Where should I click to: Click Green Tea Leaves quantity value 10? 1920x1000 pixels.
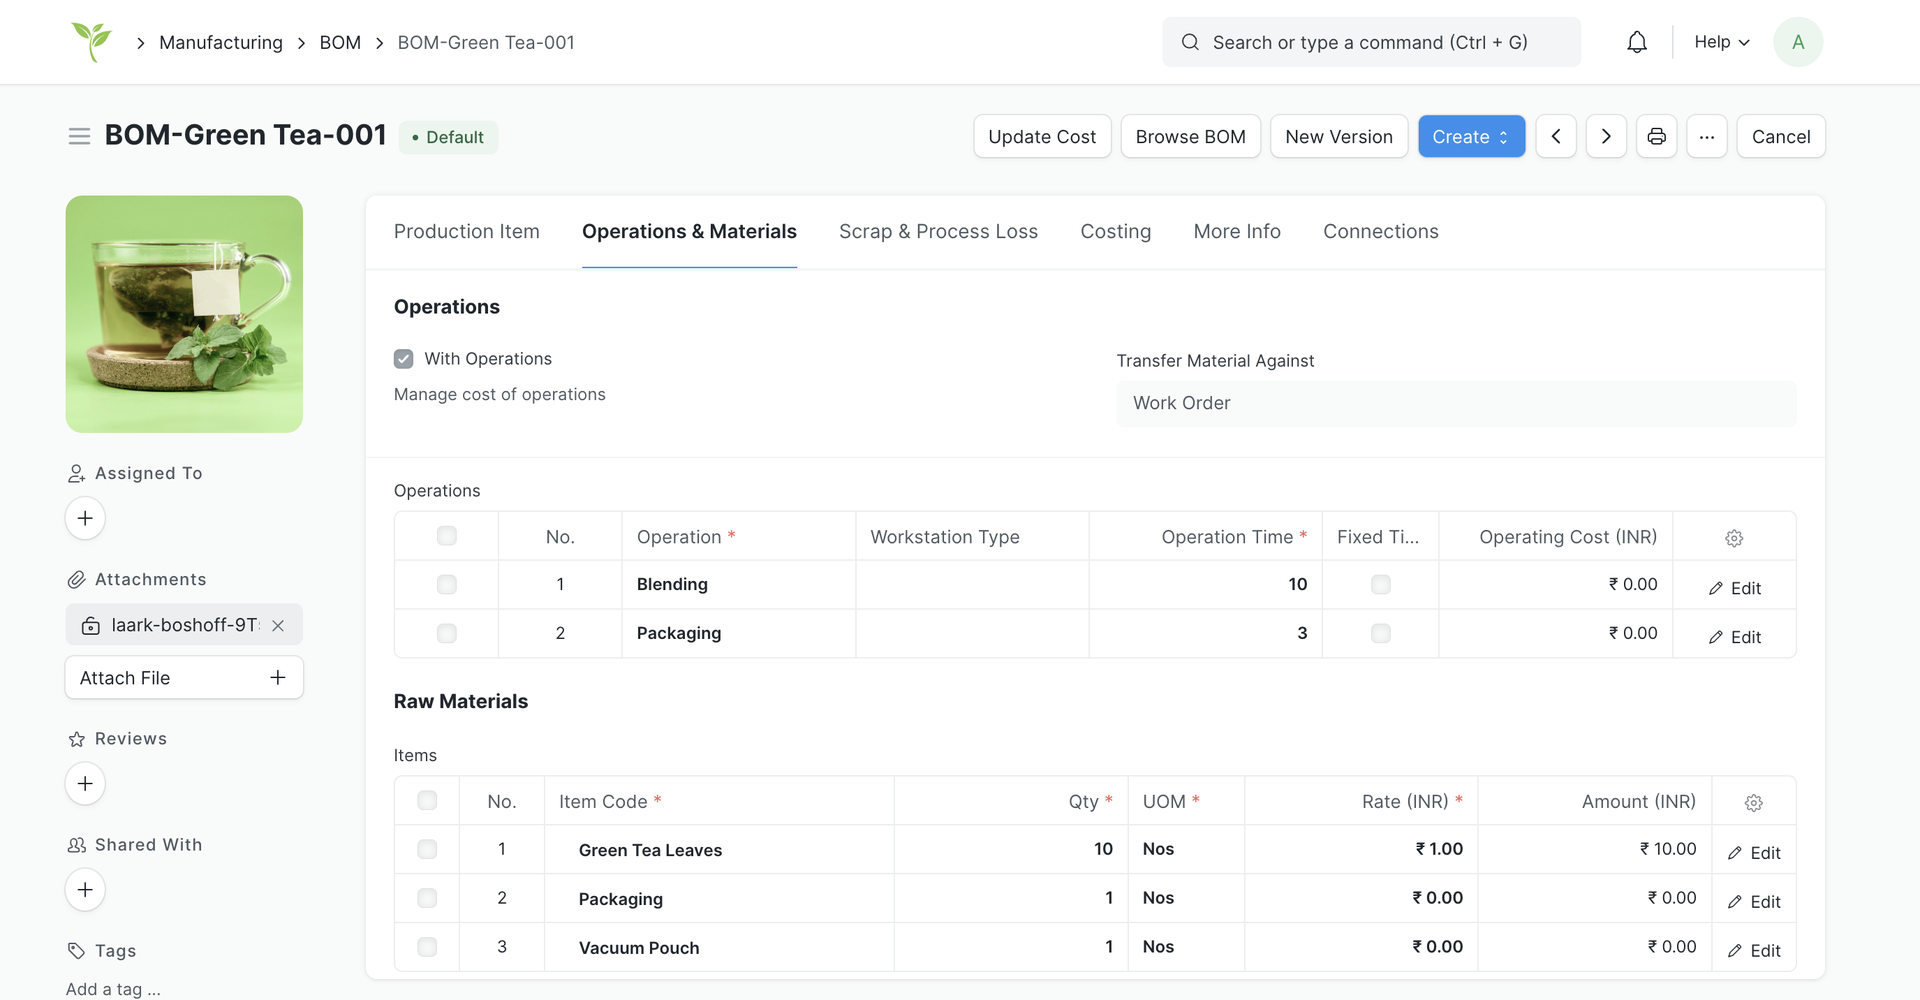pos(1103,849)
